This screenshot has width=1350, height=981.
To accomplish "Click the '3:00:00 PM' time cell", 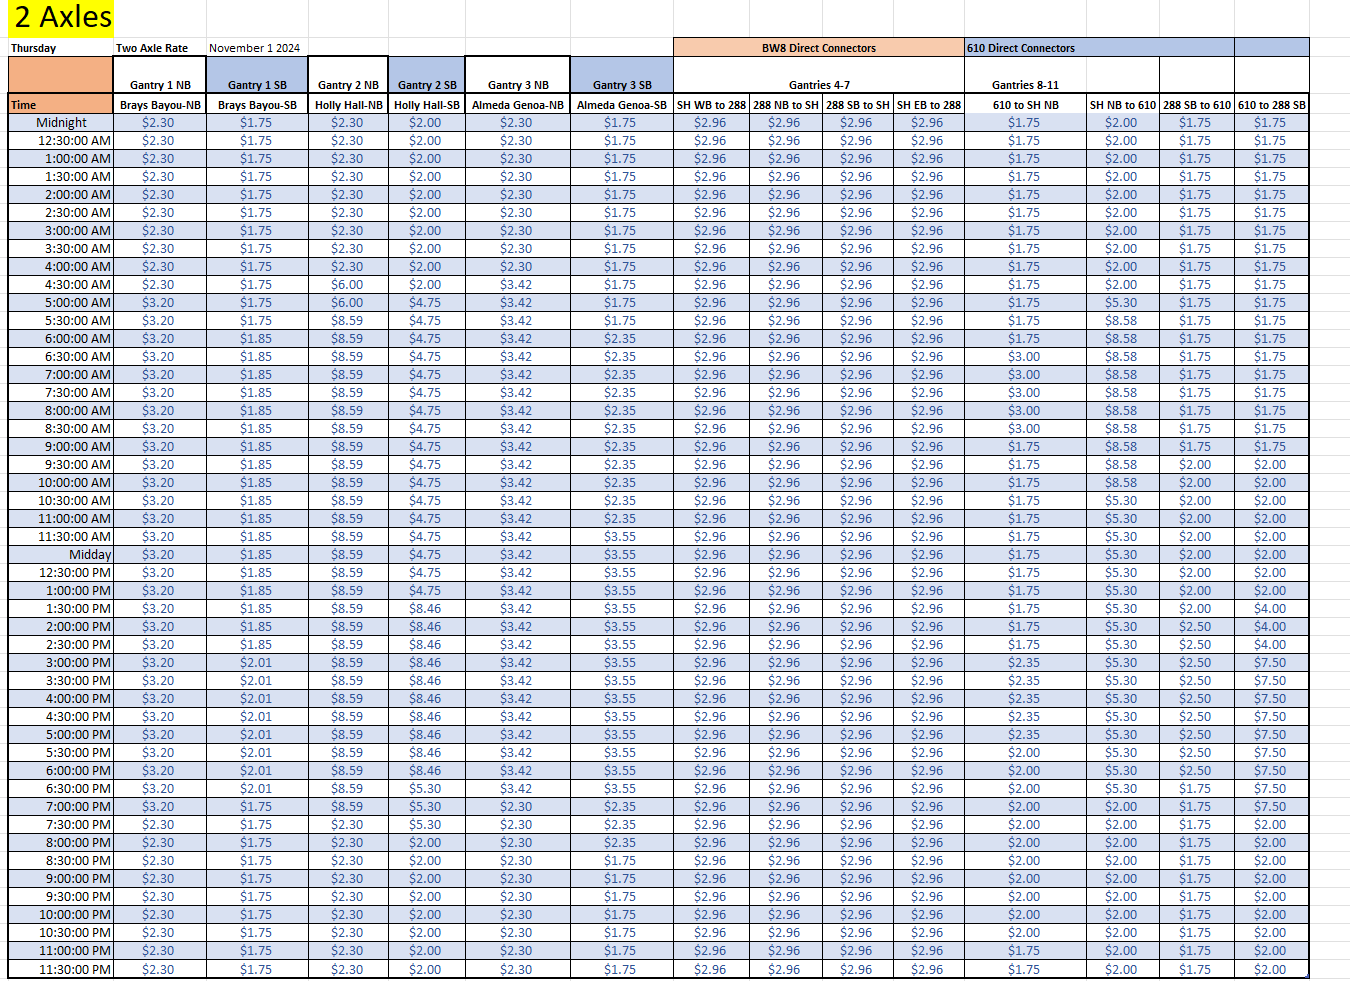I will [x=61, y=662].
